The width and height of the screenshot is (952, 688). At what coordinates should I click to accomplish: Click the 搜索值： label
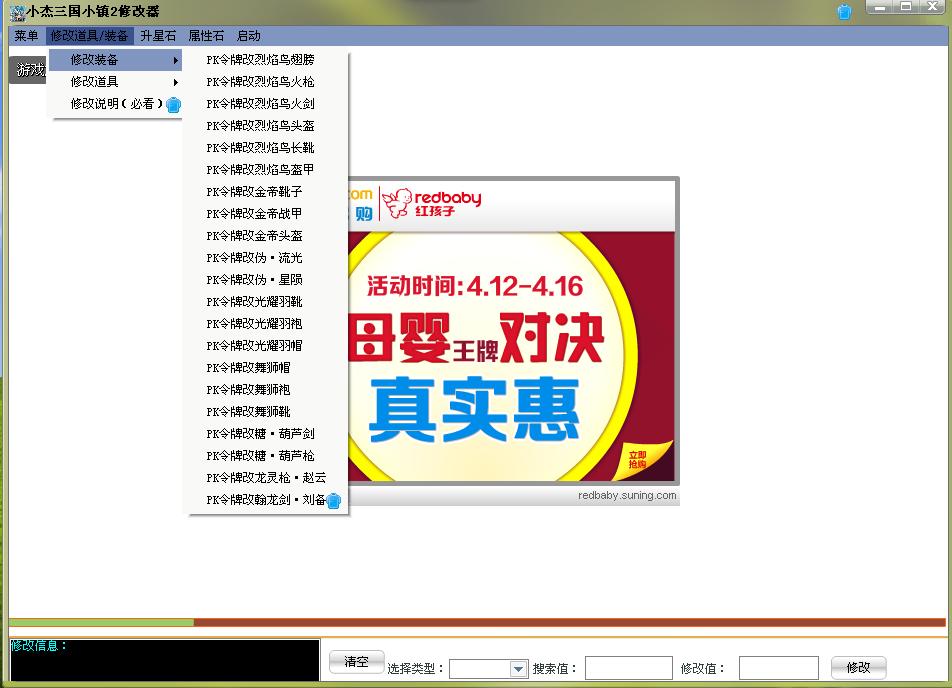click(555, 669)
